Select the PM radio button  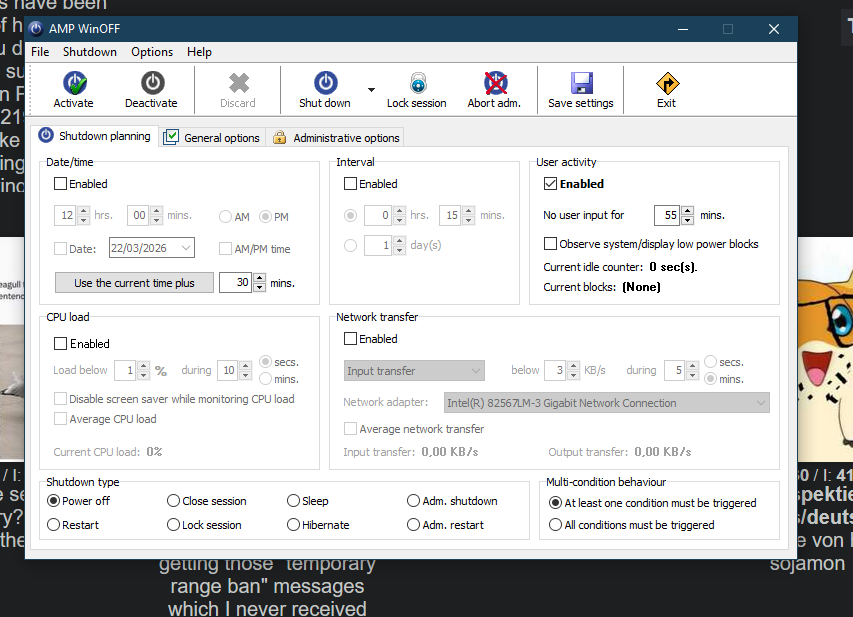(x=265, y=217)
